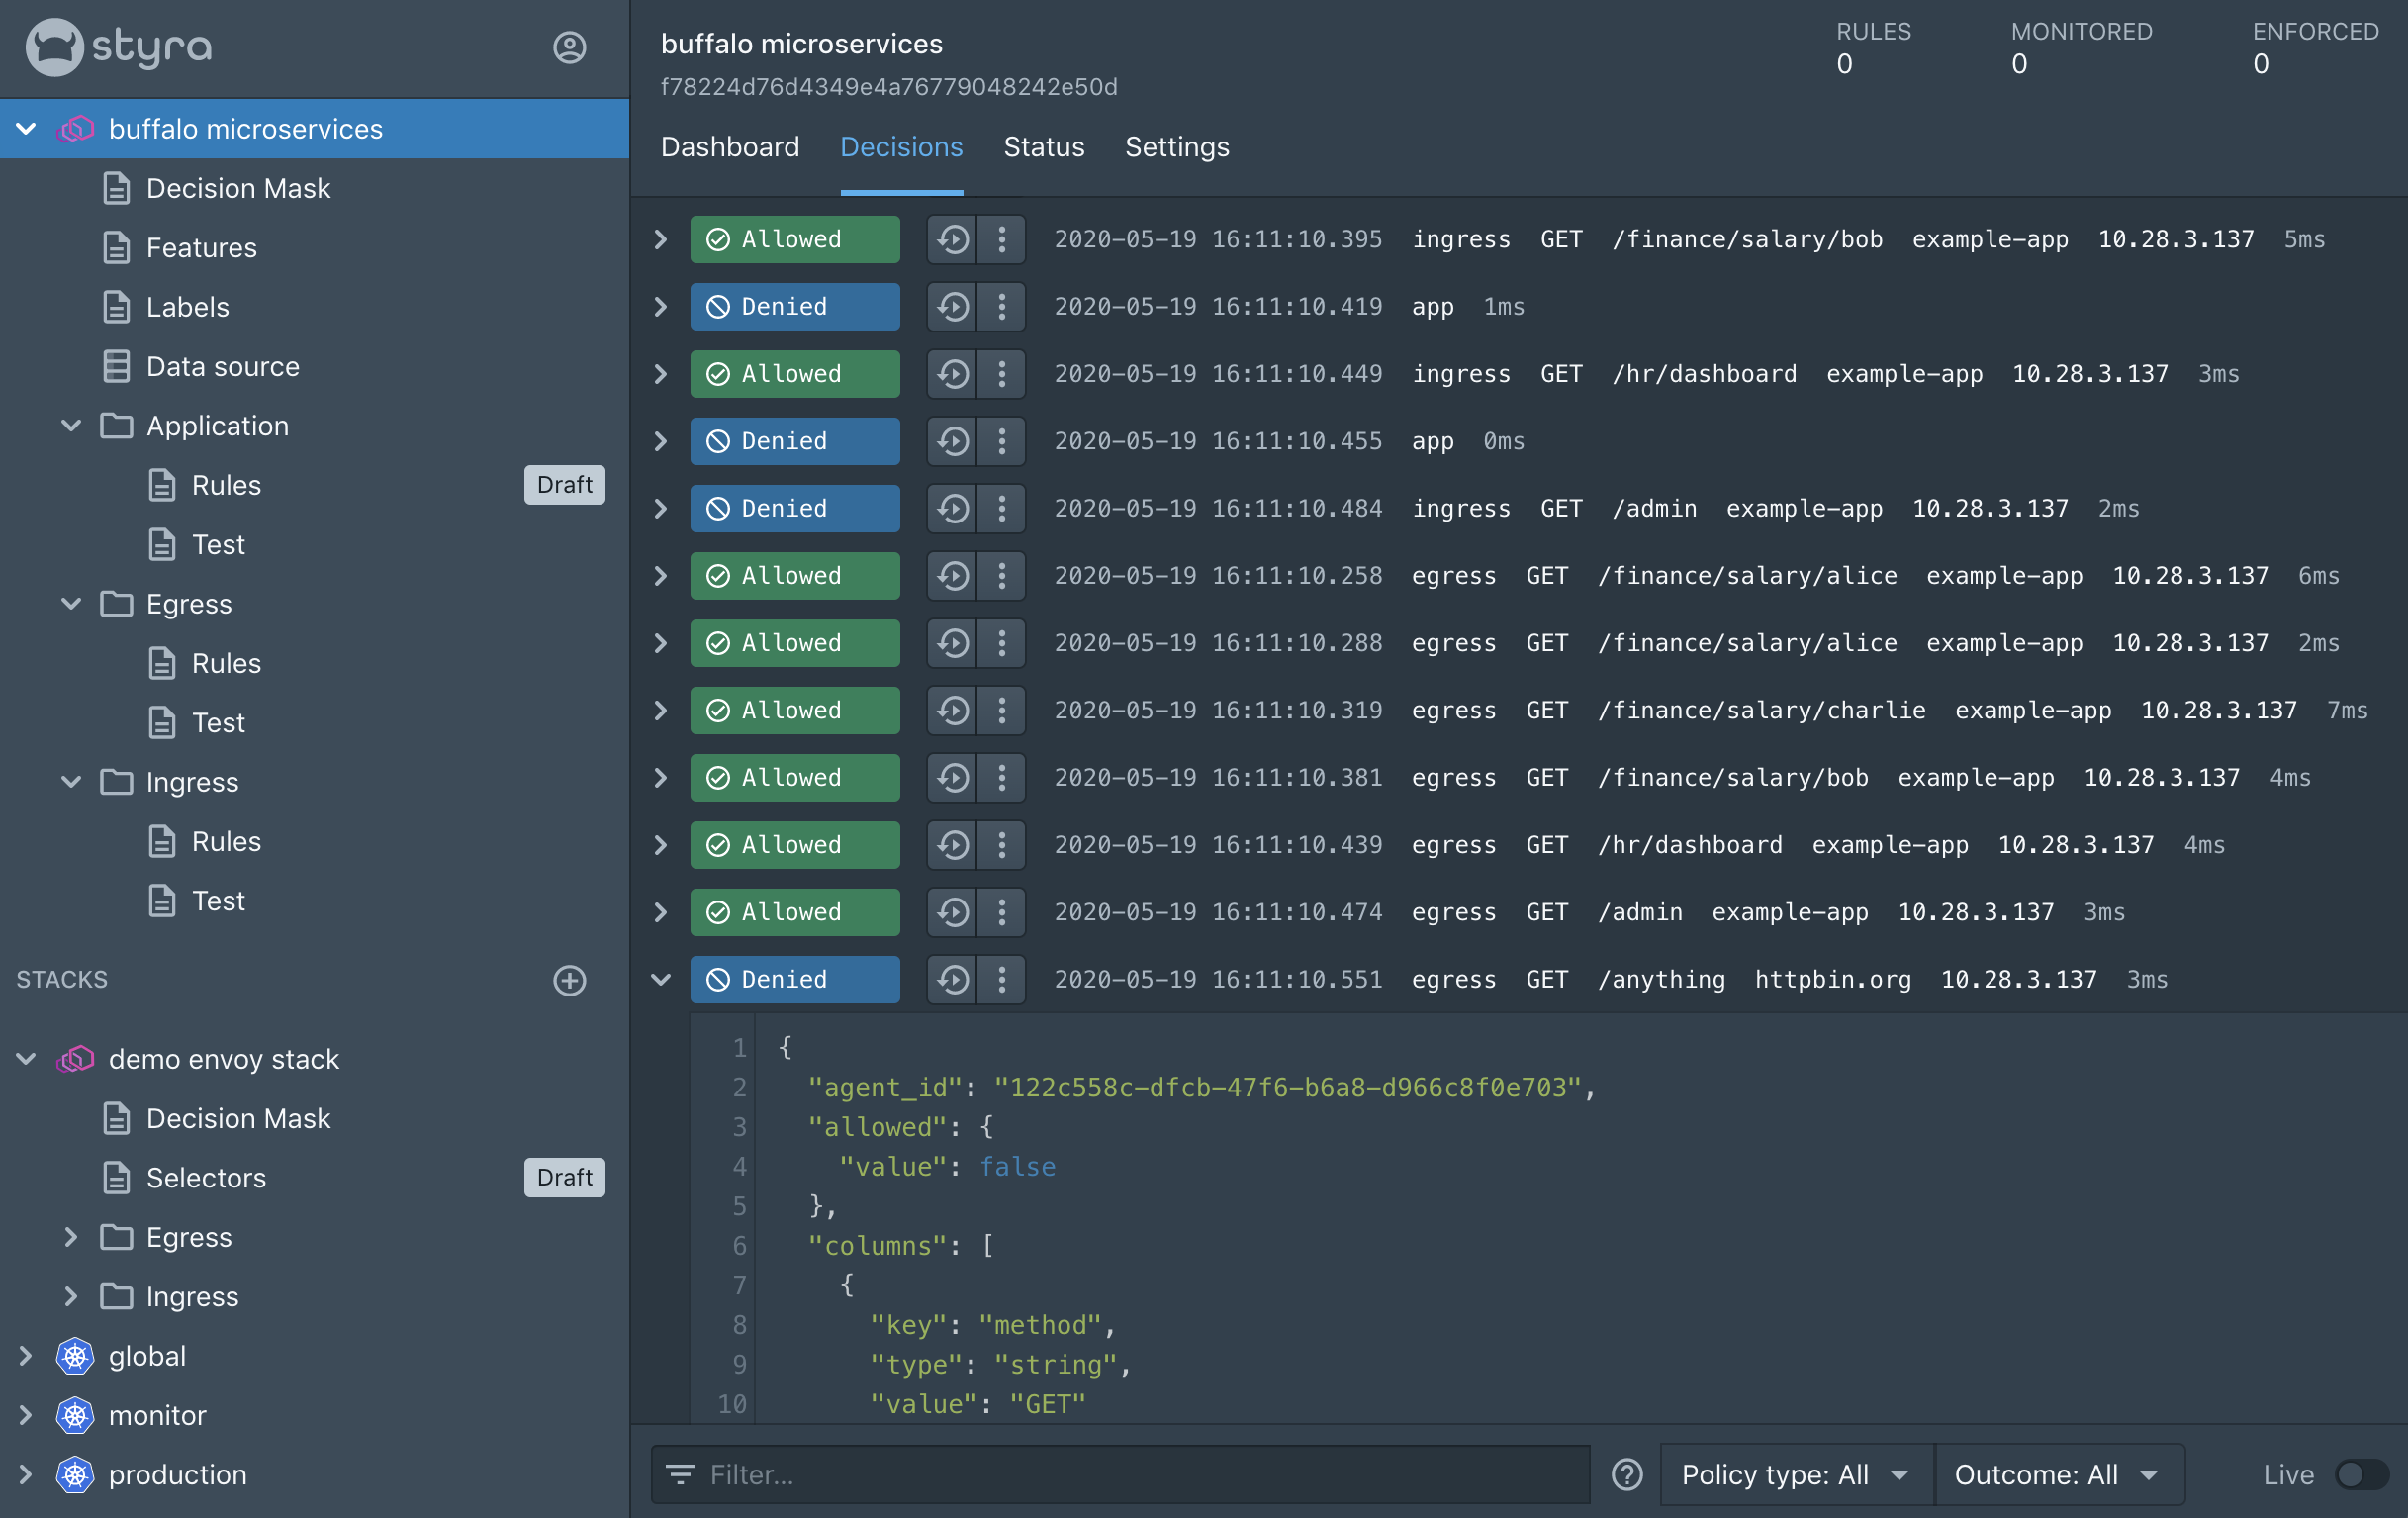The image size is (2408, 1518).
Task: Click the Styra logo
Action: (x=119, y=47)
